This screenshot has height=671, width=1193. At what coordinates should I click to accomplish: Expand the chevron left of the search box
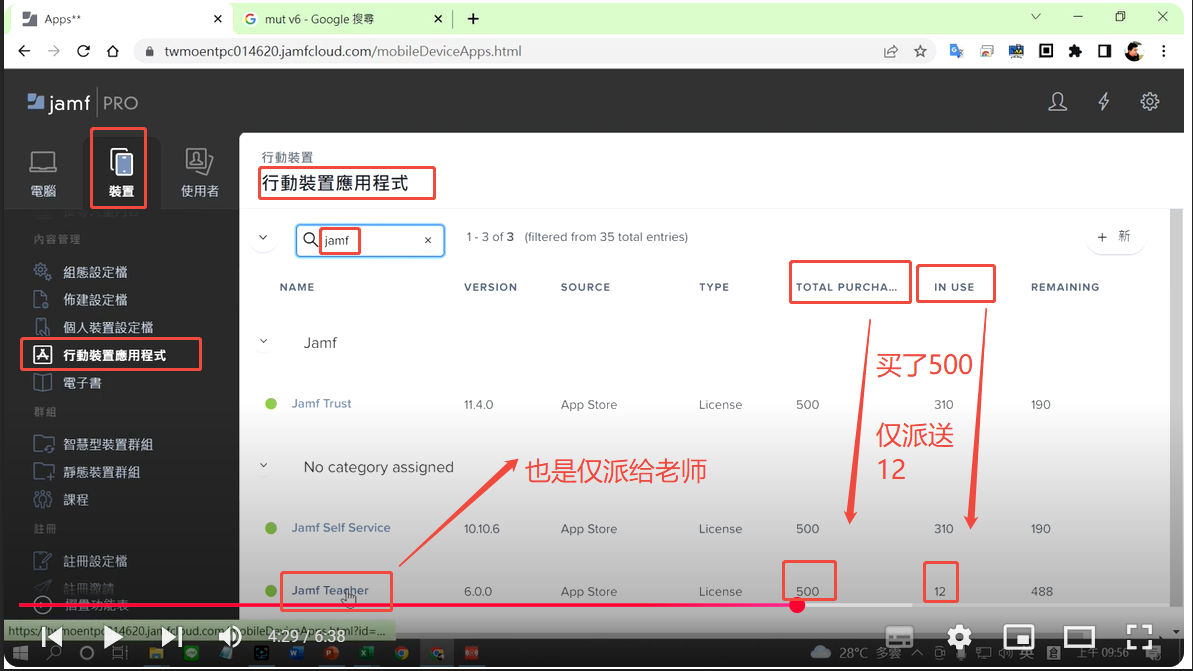[264, 238]
